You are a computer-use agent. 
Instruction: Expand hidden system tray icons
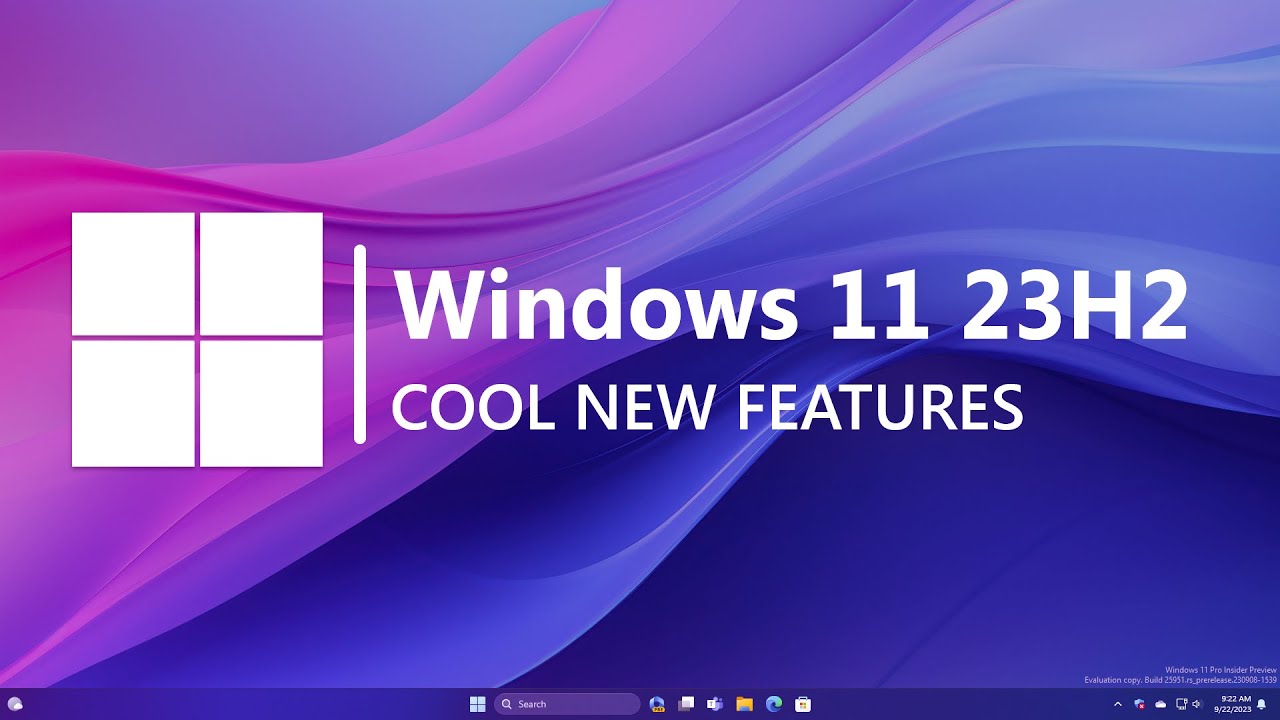1118,704
